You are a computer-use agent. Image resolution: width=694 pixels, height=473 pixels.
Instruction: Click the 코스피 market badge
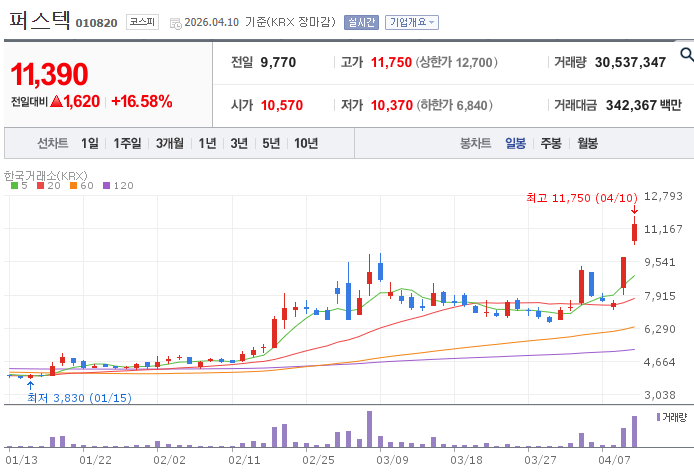[x=142, y=22]
